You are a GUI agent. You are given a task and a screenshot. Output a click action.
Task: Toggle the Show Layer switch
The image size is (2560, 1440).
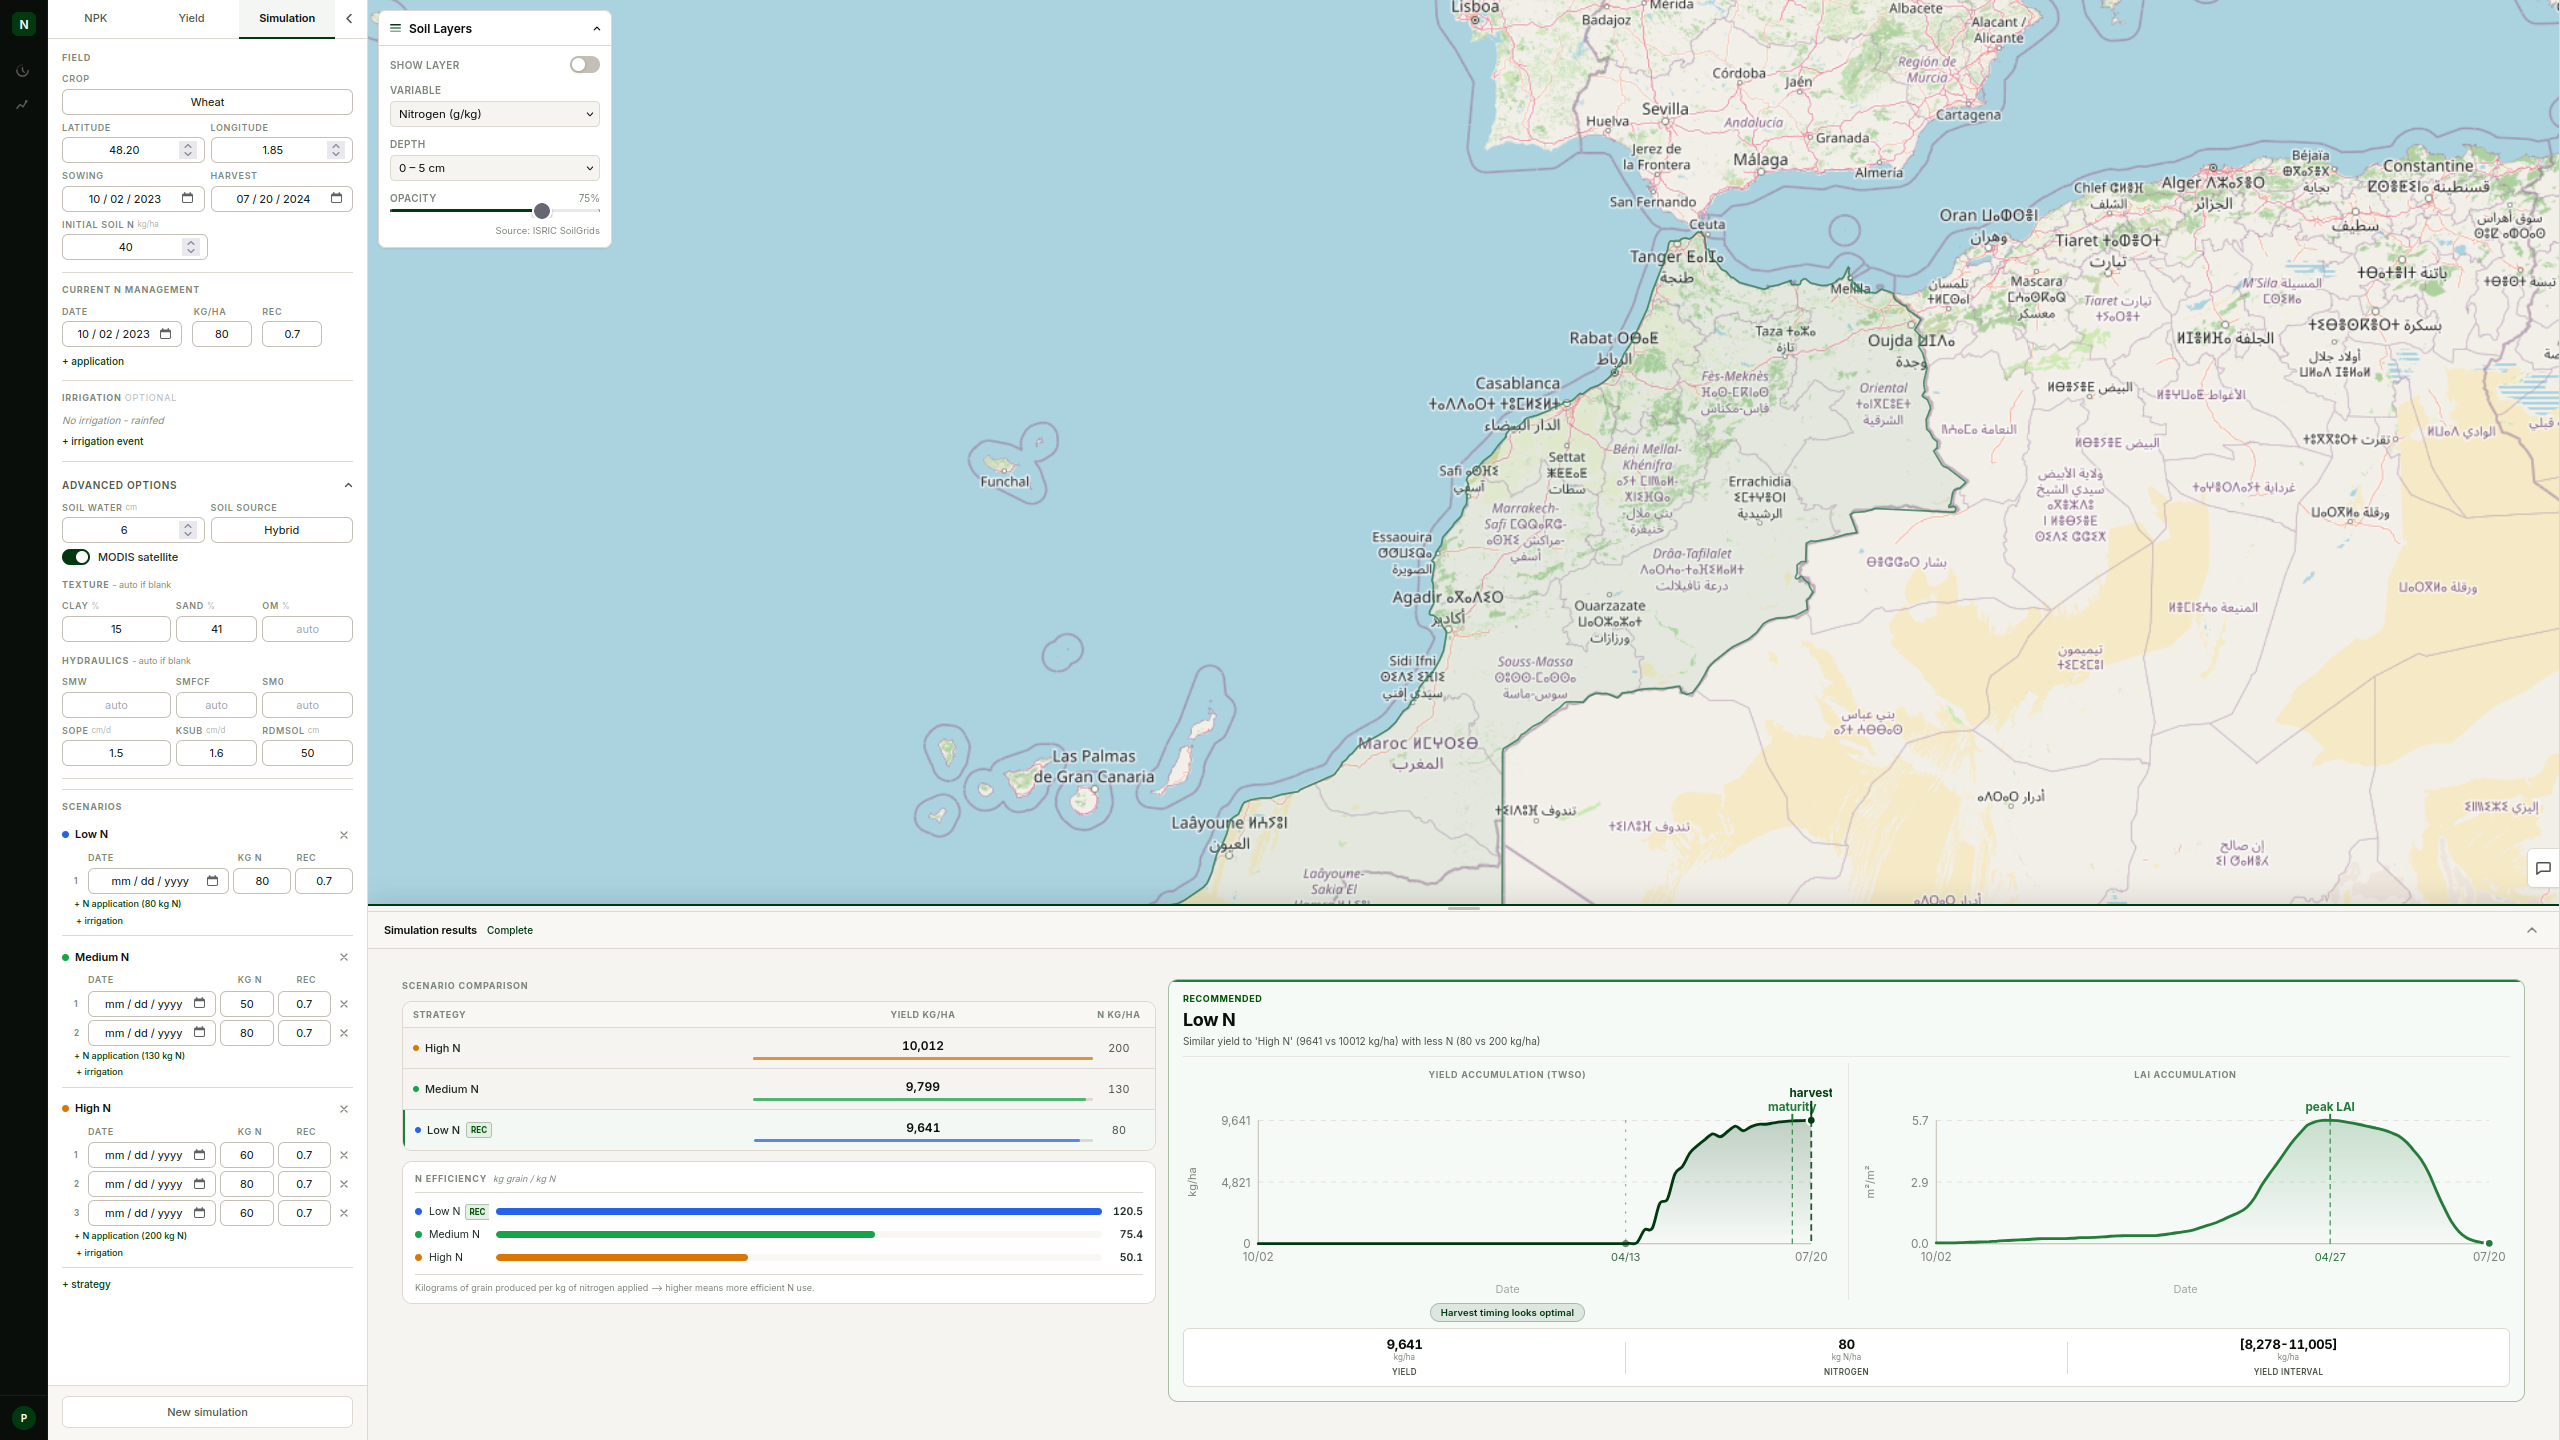(x=585, y=65)
